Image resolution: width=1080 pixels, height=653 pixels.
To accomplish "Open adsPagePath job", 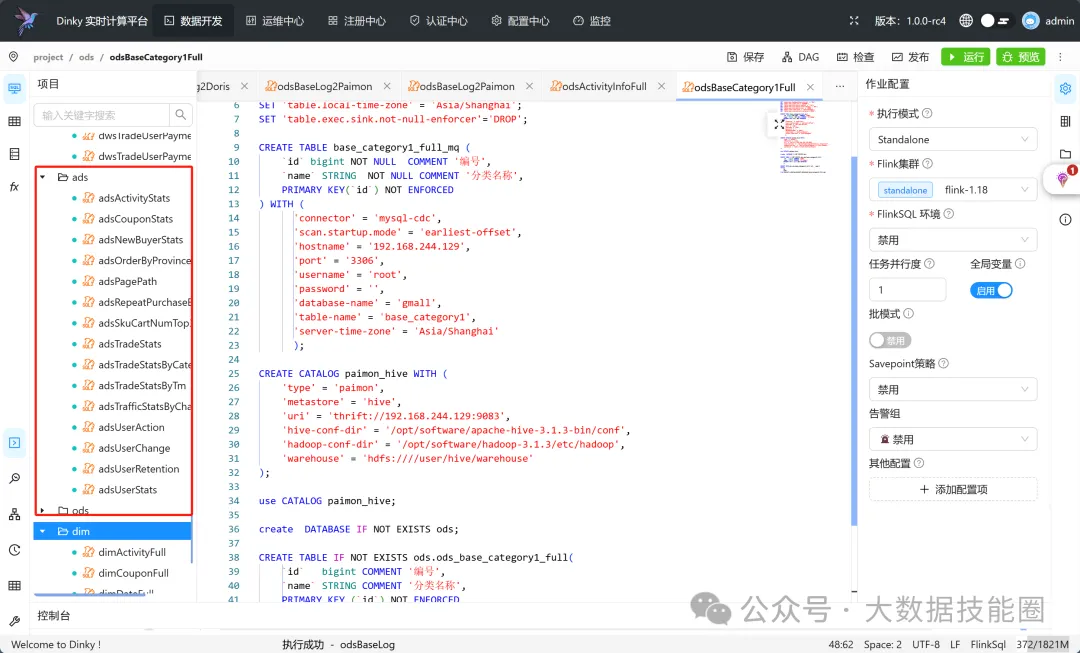I will [127, 281].
